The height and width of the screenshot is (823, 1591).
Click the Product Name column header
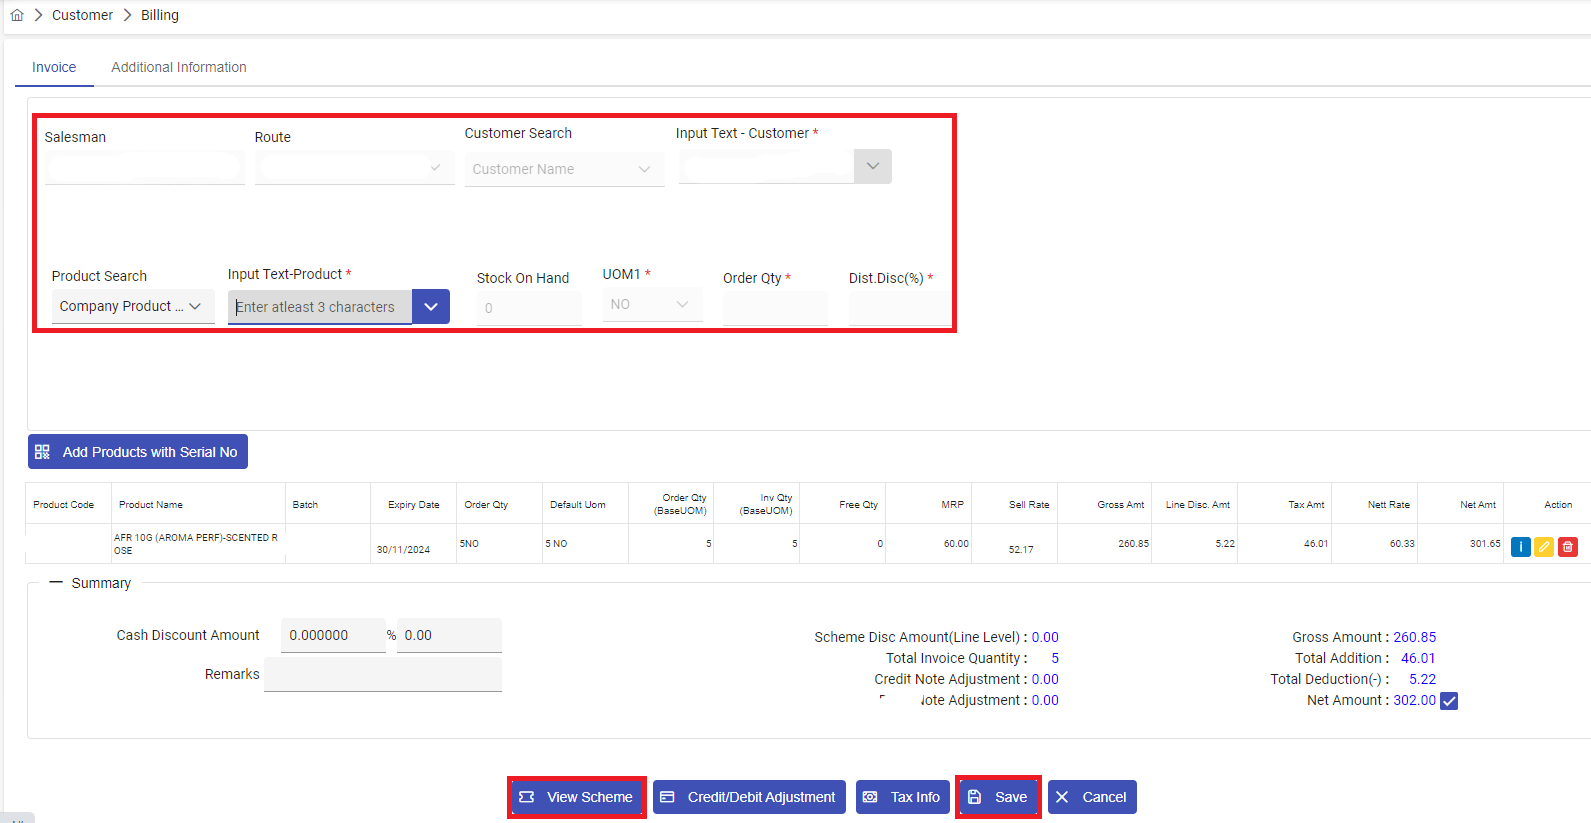[x=151, y=505]
